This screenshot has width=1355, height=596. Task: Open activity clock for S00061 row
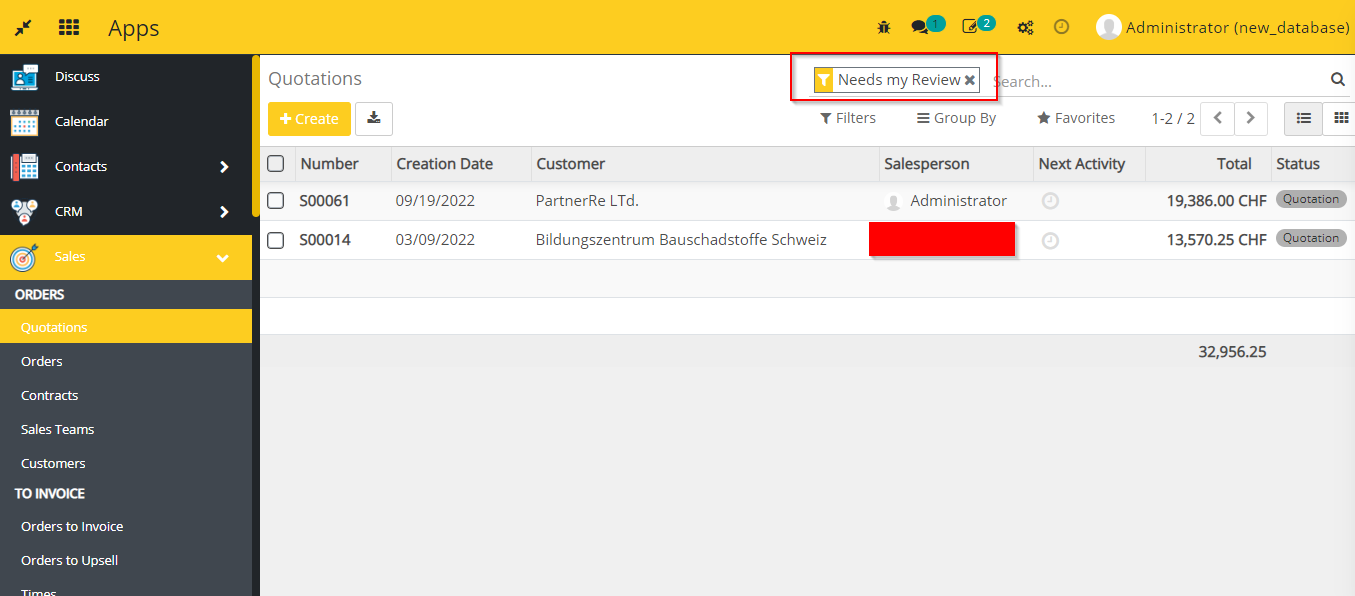point(1050,201)
